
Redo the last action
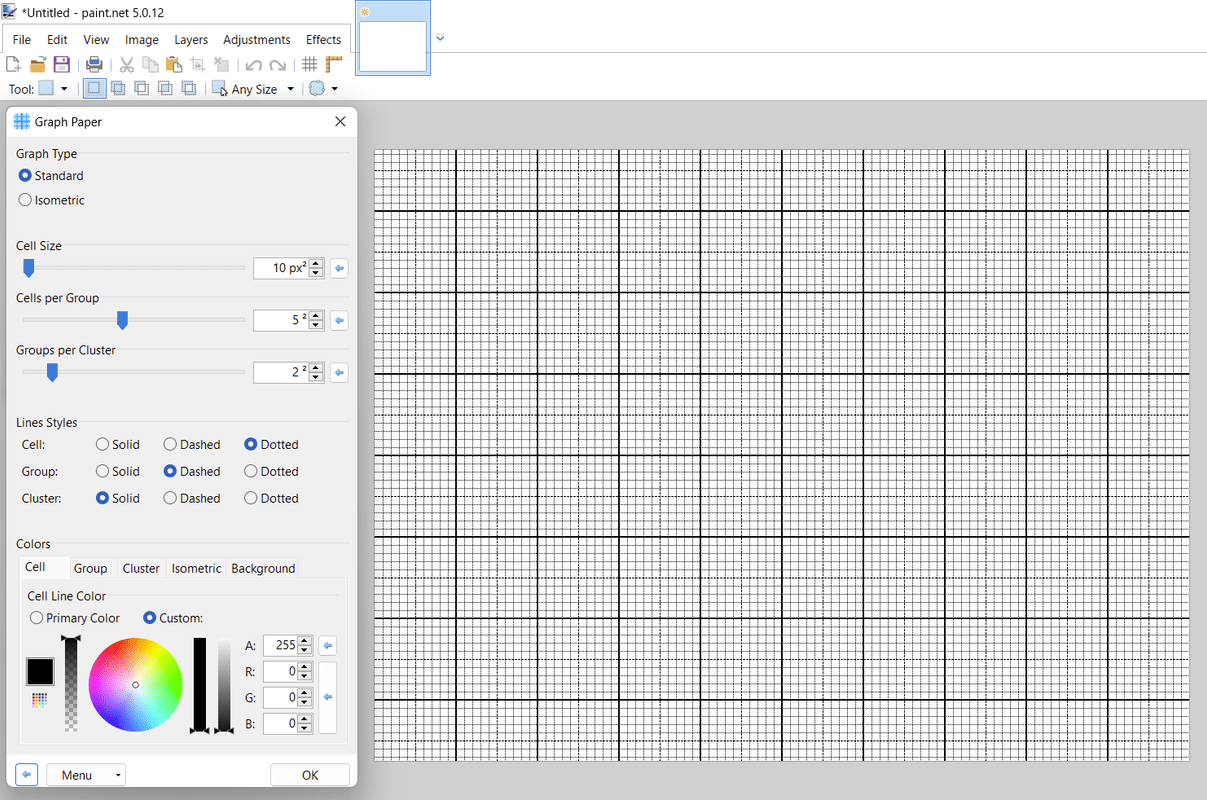[x=277, y=63]
